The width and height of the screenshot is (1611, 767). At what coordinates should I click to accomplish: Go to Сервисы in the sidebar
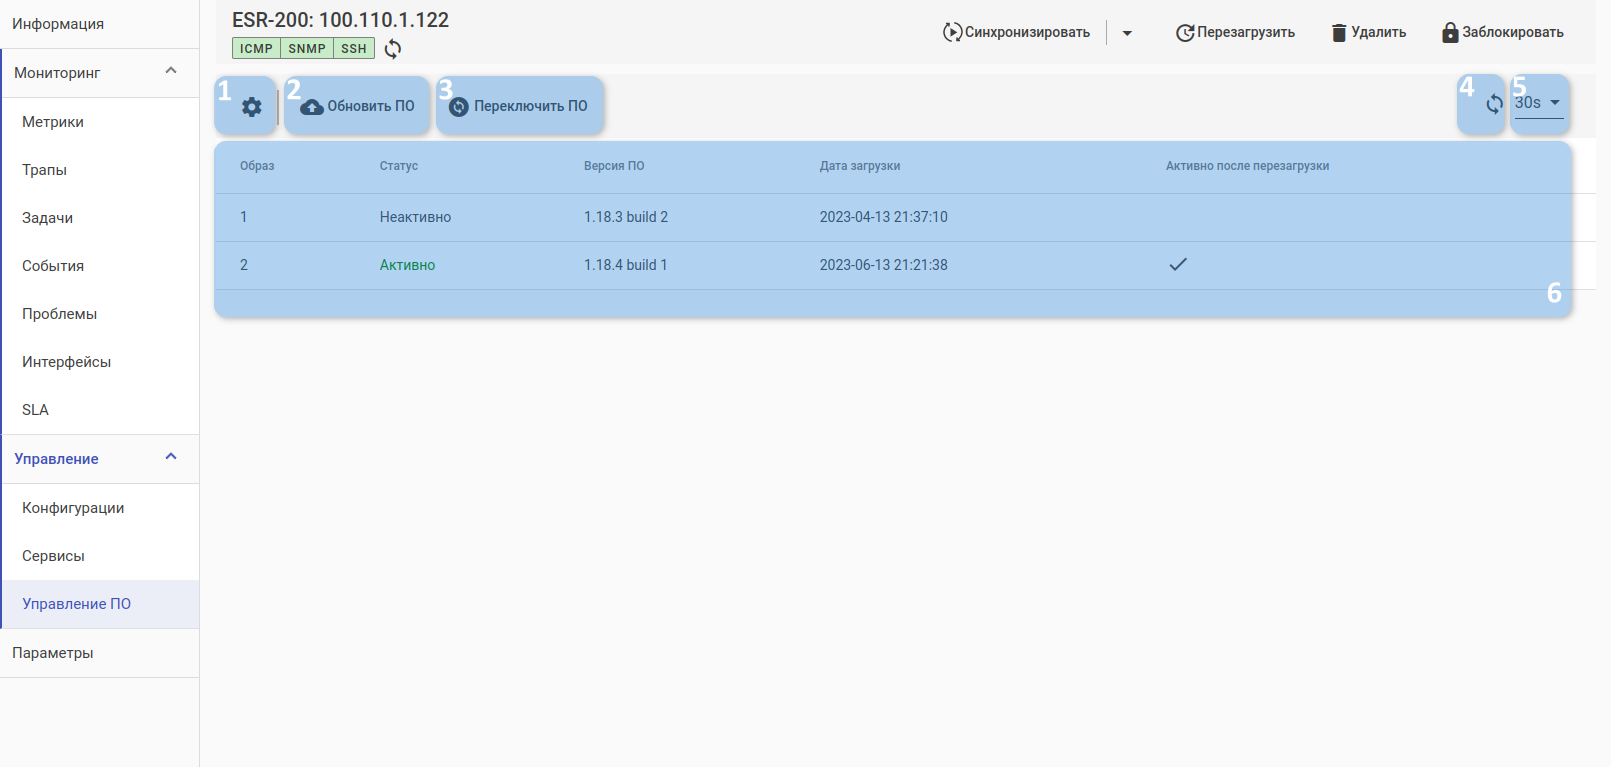53,556
